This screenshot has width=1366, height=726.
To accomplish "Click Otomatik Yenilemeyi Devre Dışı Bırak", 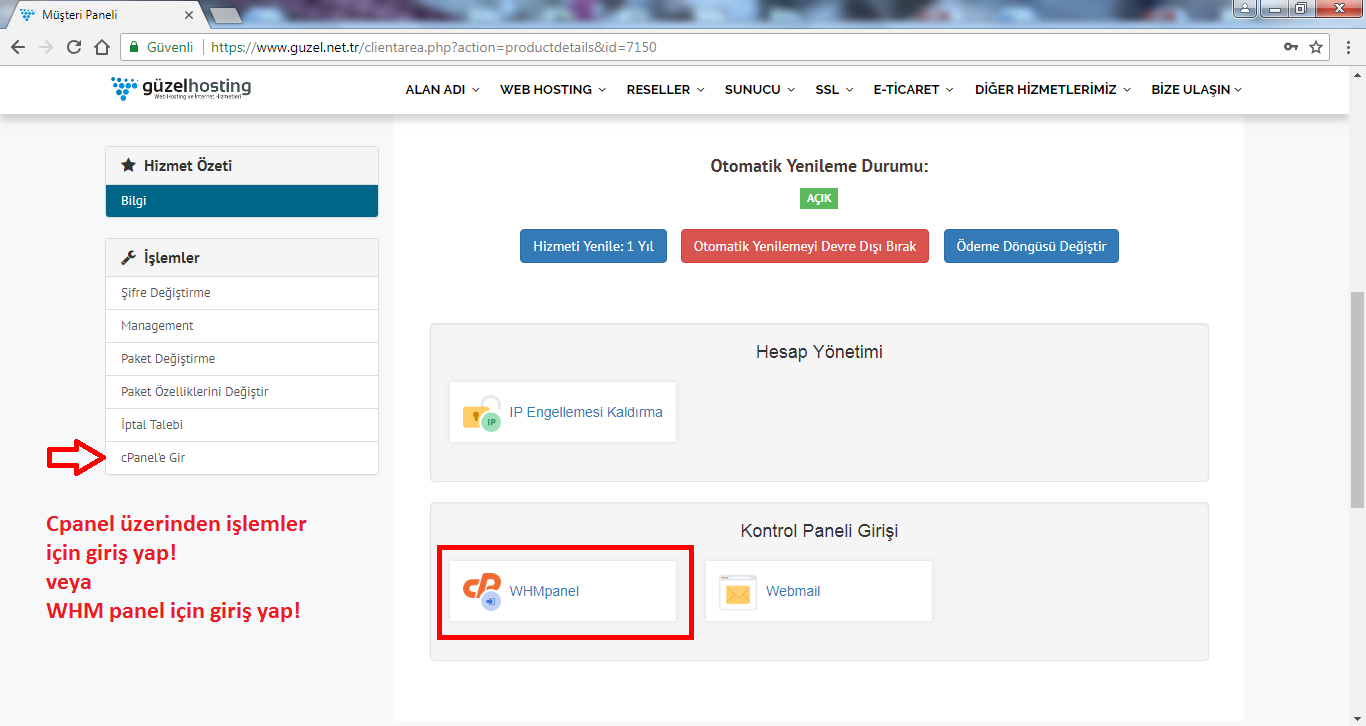I will click(805, 246).
